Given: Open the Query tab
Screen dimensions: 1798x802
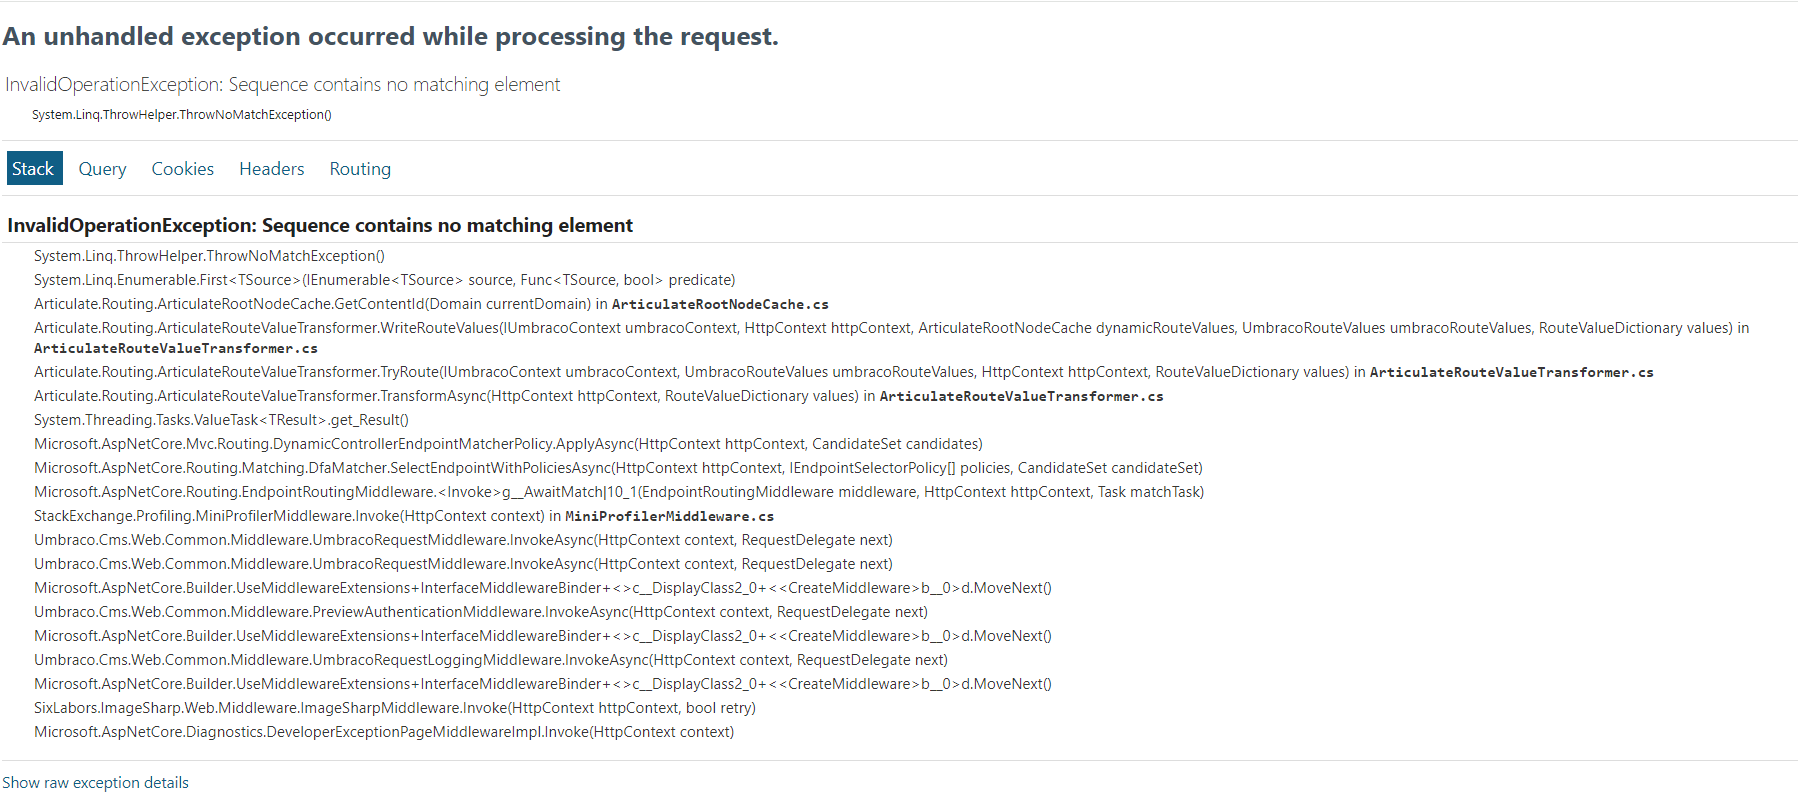Looking at the screenshot, I should click(x=102, y=168).
